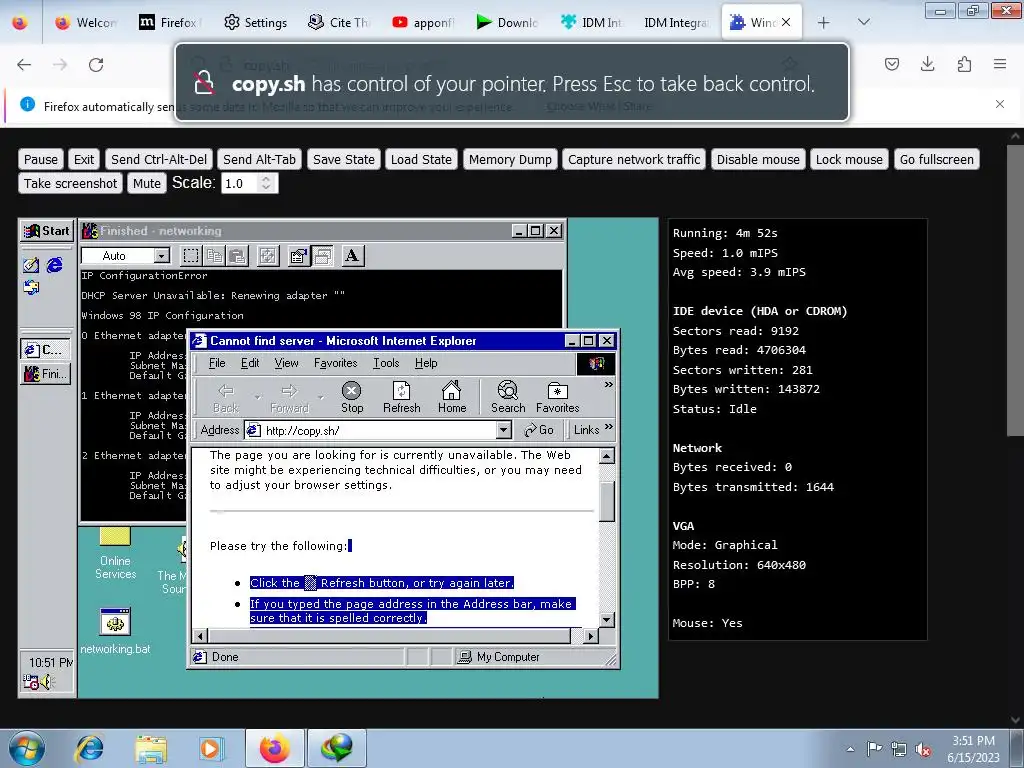Toggle the Background icon in networking toolbar

[322, 255]
